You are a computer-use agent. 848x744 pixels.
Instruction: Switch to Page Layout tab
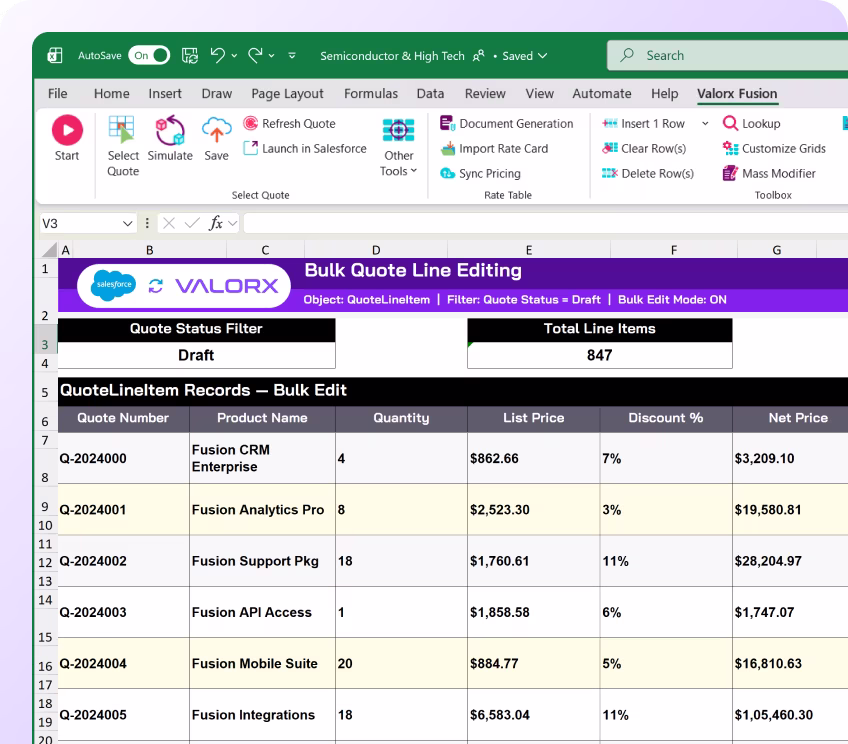click(x=287, y=94)
